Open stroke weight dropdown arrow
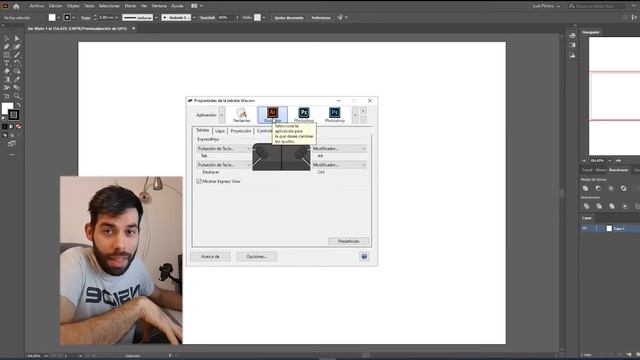 (116, 18)
